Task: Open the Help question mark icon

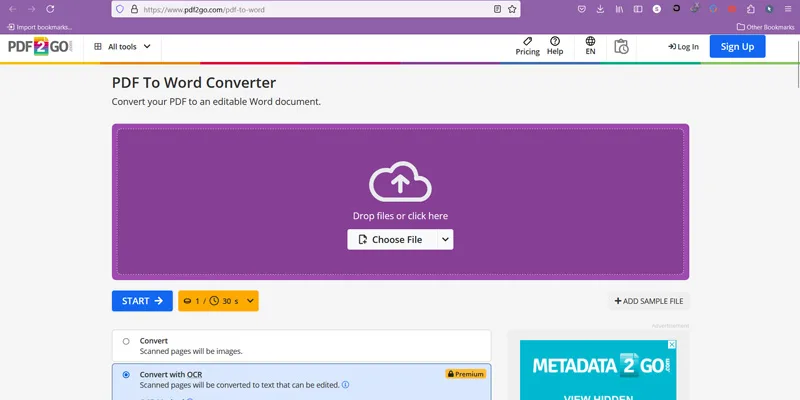Action: 555,41
